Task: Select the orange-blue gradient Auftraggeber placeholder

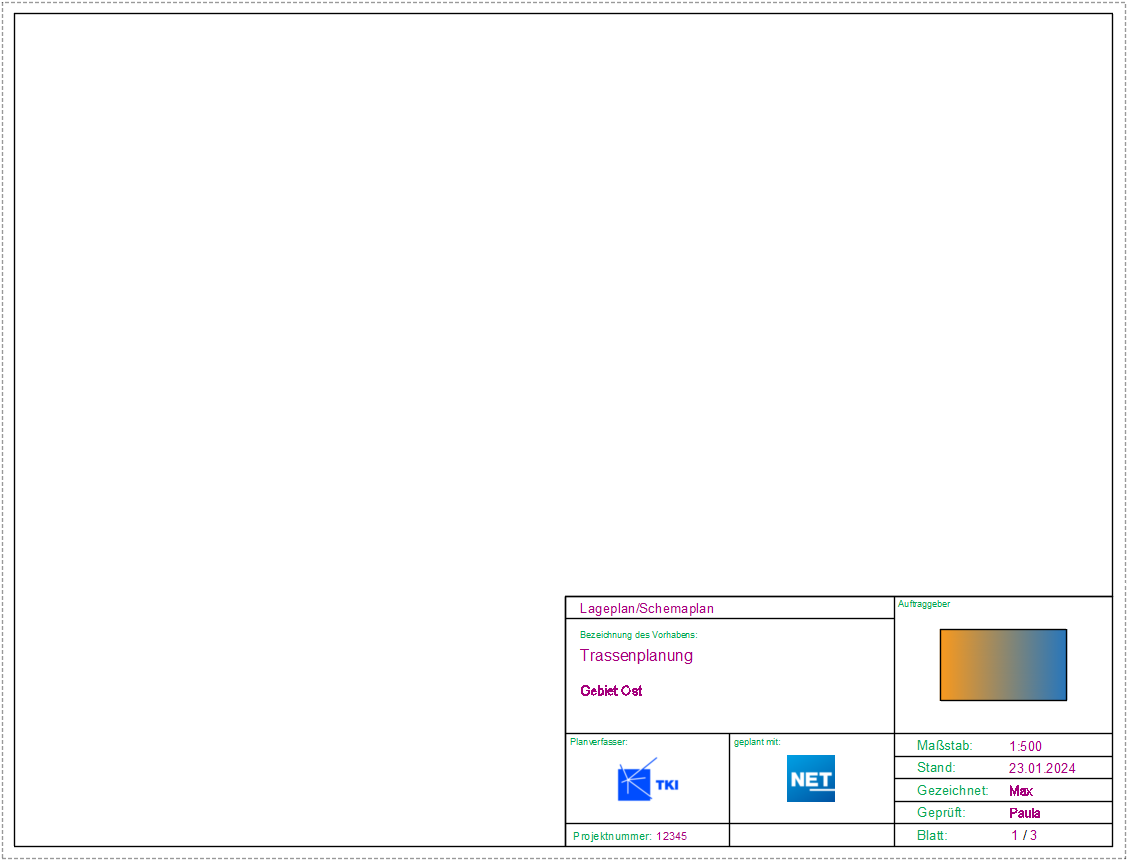Action: point(1003,665)
